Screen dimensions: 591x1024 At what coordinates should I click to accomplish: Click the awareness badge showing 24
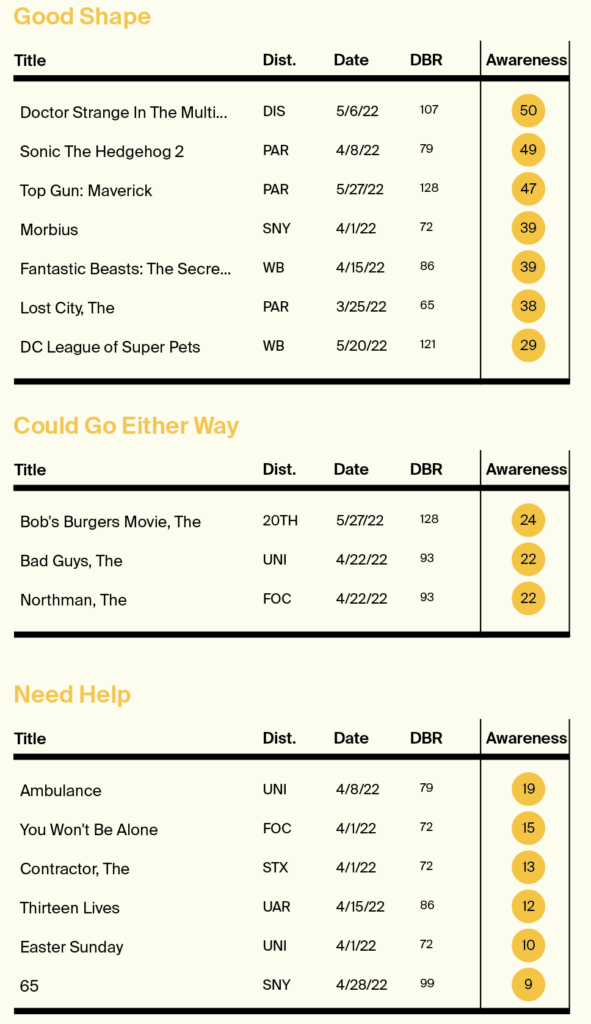(x=528, y=520)
